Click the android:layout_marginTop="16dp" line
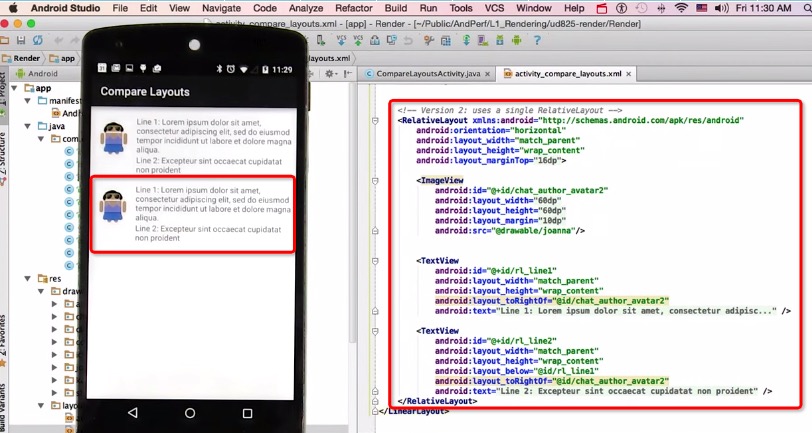The width and height of the screenshot is (812, 433). pos(491,161)
